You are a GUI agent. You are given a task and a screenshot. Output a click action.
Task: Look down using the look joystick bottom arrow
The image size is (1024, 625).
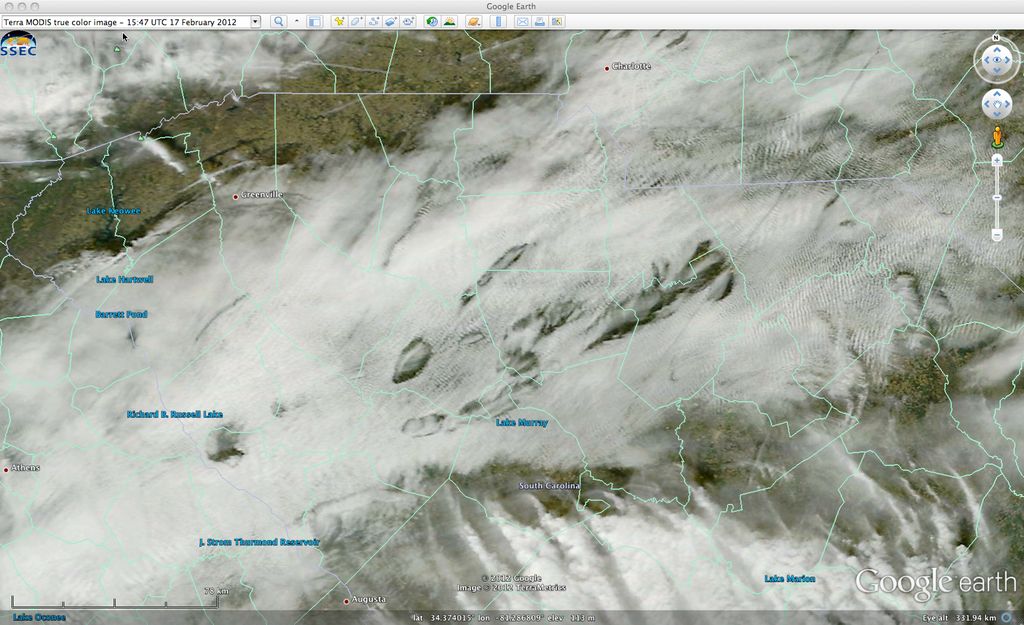click(x=997, y=71)
